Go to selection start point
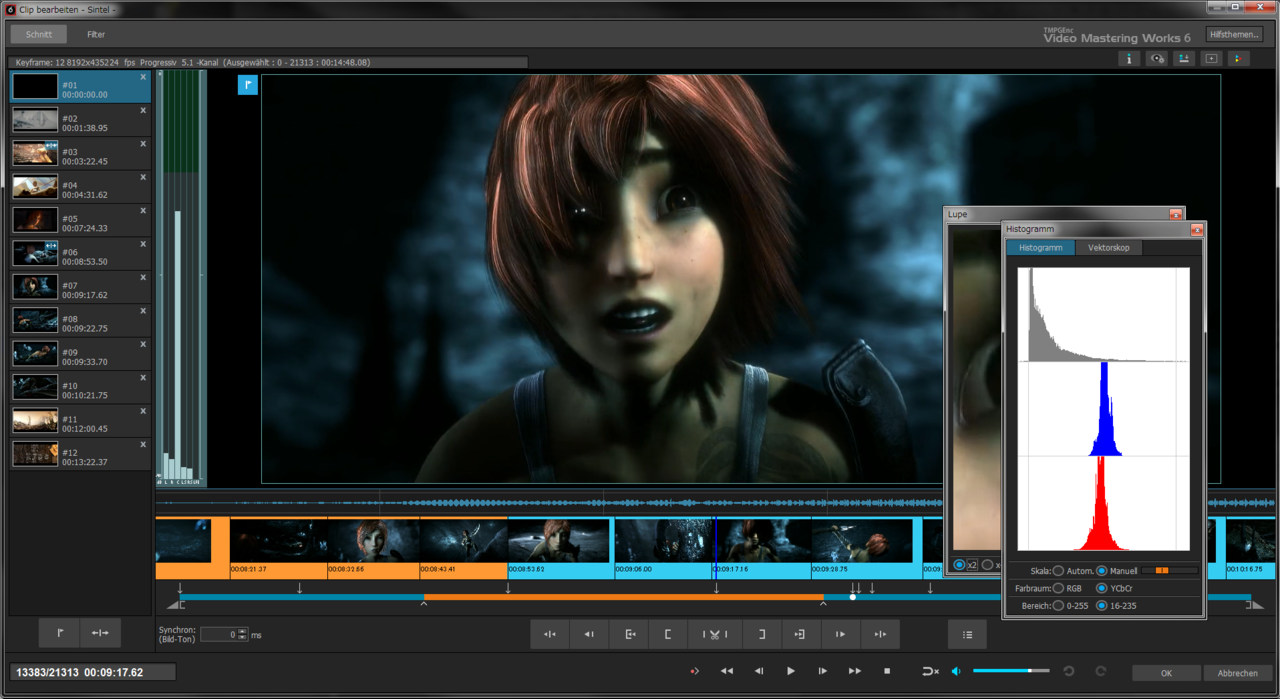 [x=630, y=634]
